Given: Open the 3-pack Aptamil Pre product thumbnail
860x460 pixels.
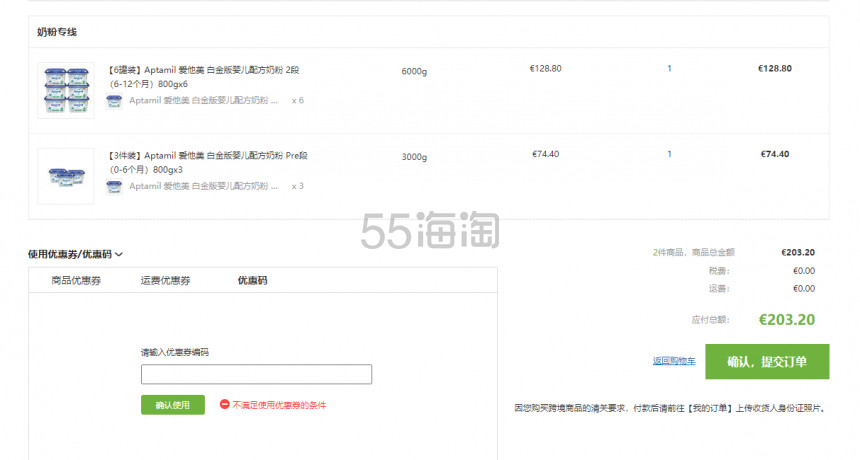Looking at the screenshot, I should coord(66,176).
